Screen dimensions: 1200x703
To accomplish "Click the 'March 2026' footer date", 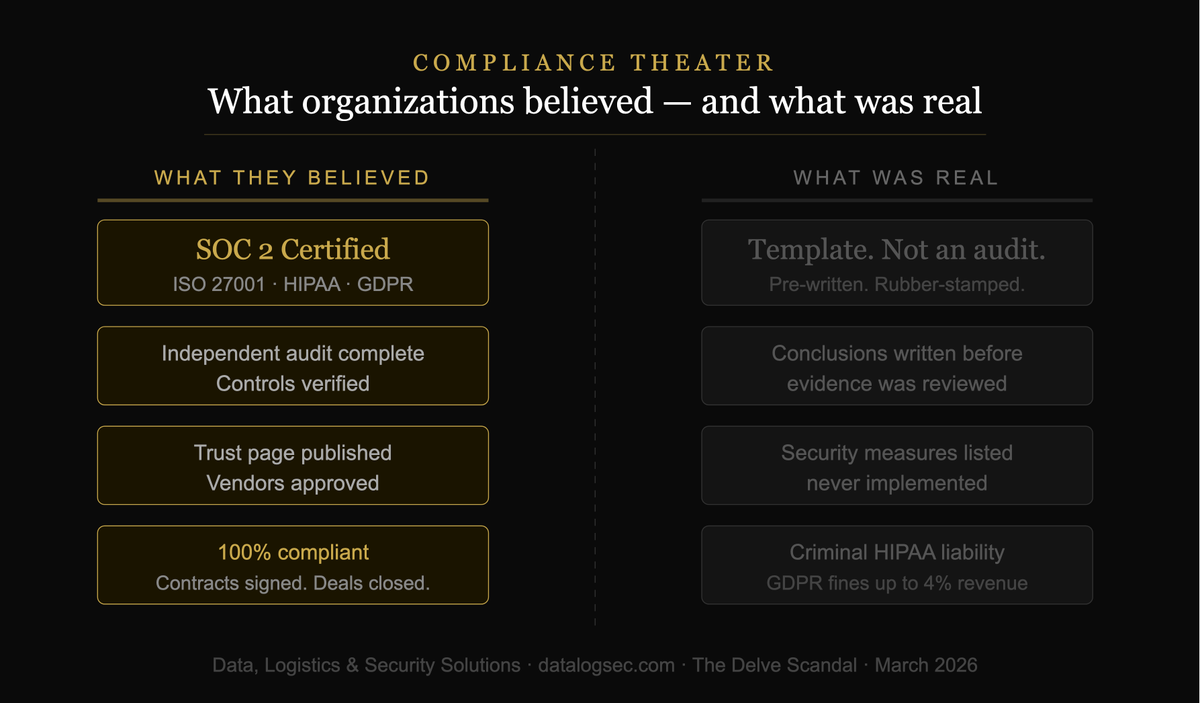I will click(x=926, y=665).
